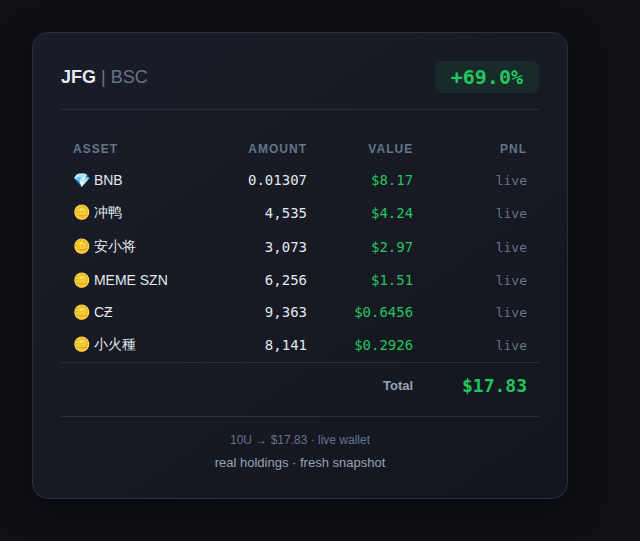Click the $4.24 value
640x541 pixels.
[x=392, y=213]
